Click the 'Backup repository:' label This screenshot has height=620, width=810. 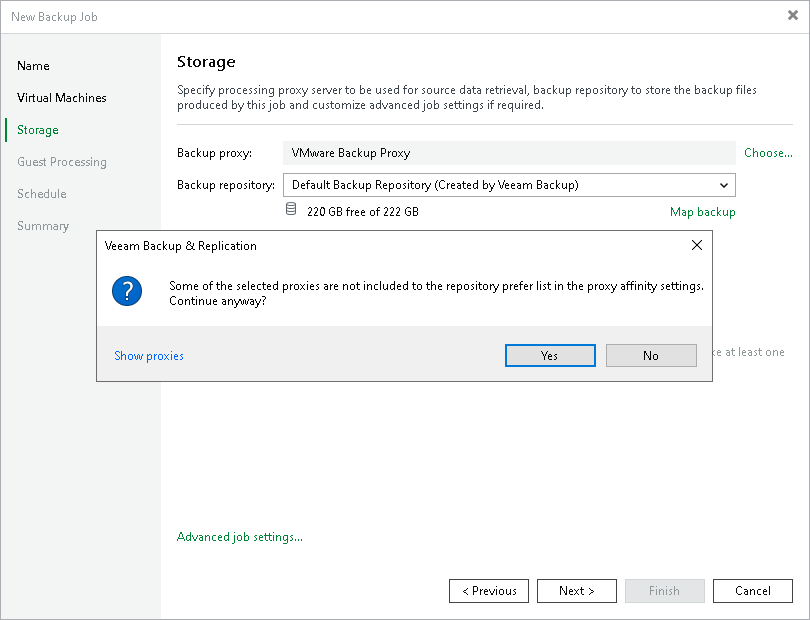pos(226,185)
